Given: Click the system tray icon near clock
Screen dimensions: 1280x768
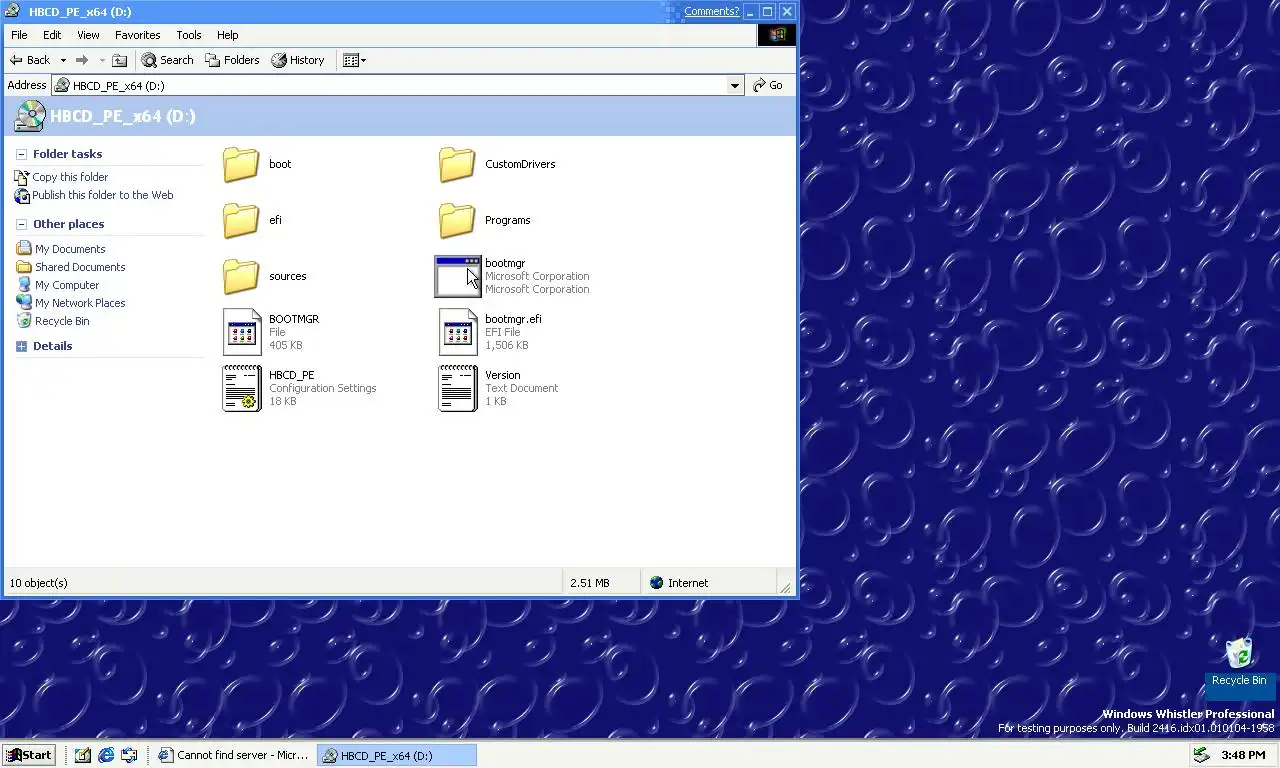Looking at the screenshot, I should click(x=1203, y=755).
